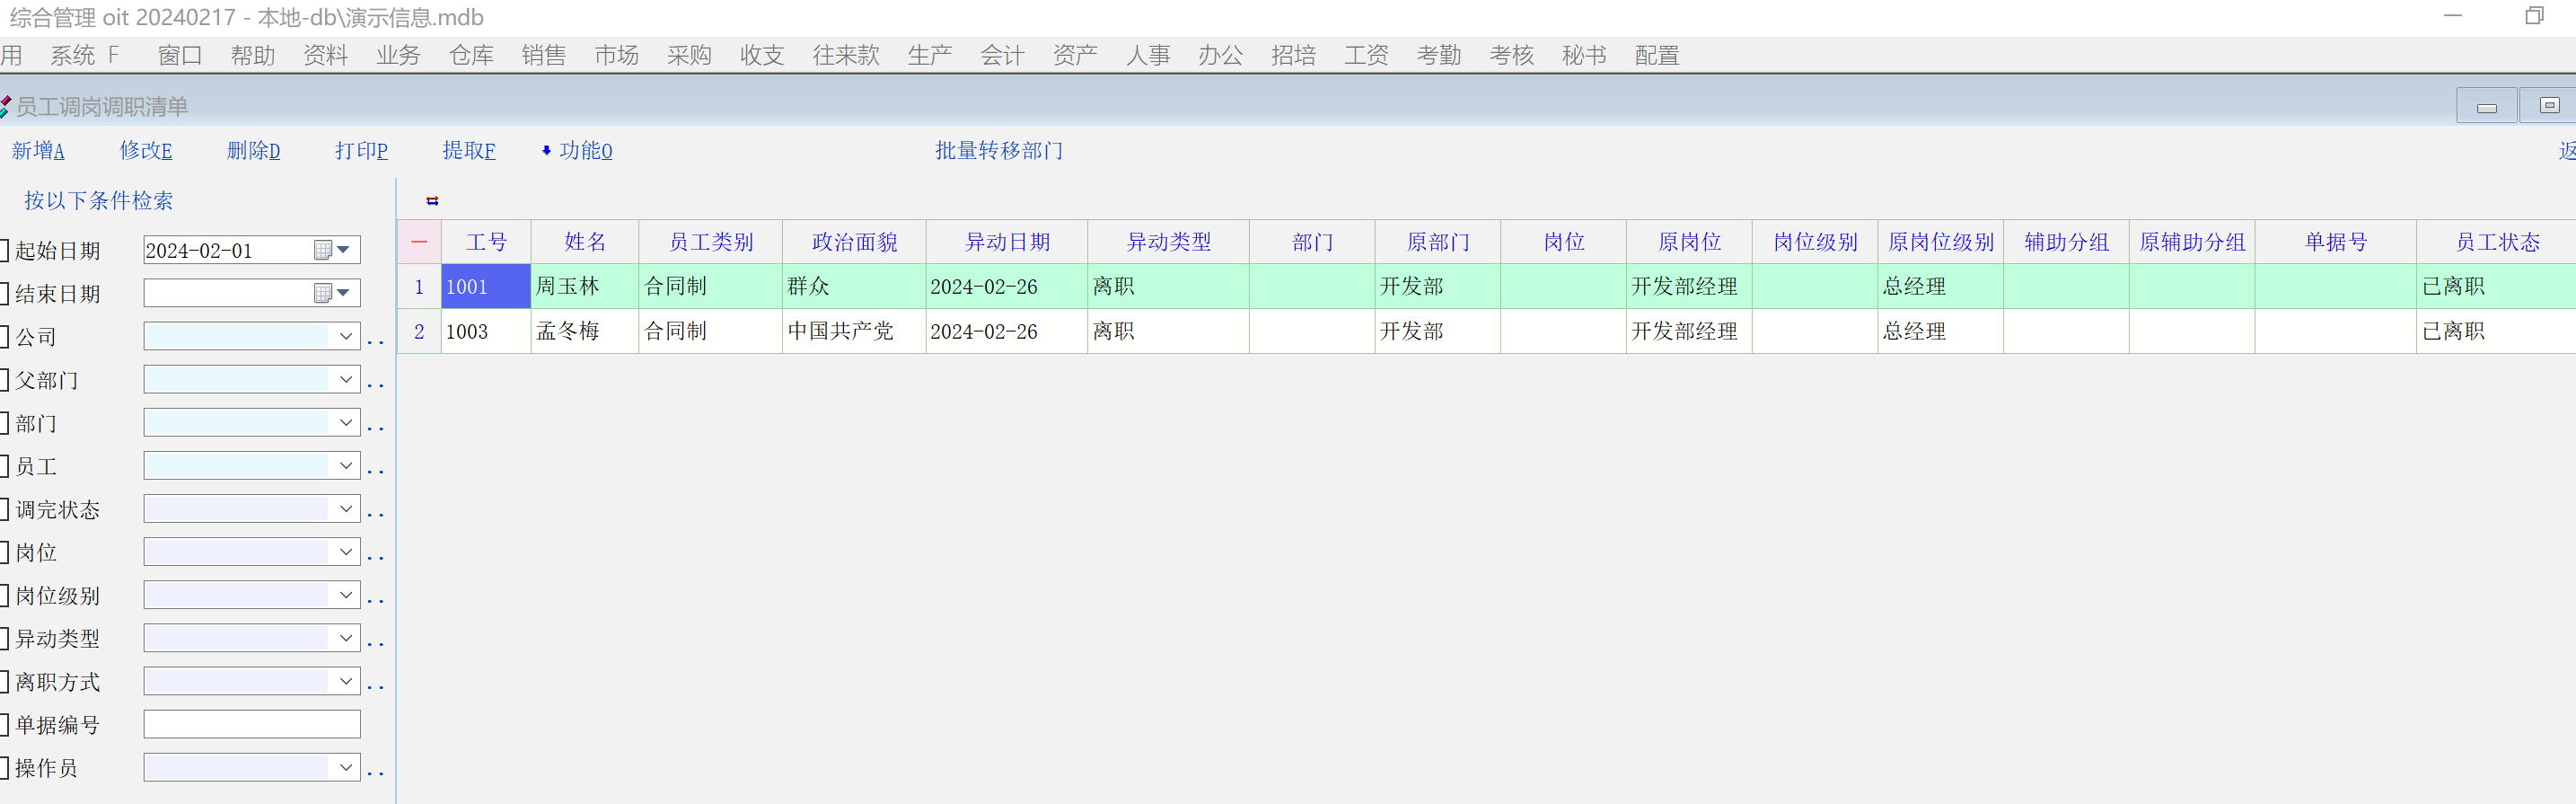Open the 工资 menu
The image size is (2576, 804).
[1365, 56]
